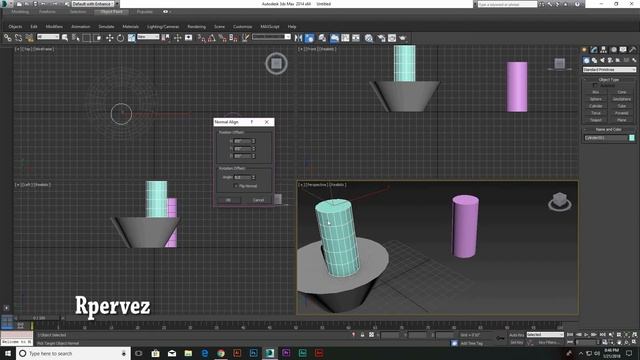Switch to the Motion panel tab
640x360 pixels.
click(x=613, y=50)
